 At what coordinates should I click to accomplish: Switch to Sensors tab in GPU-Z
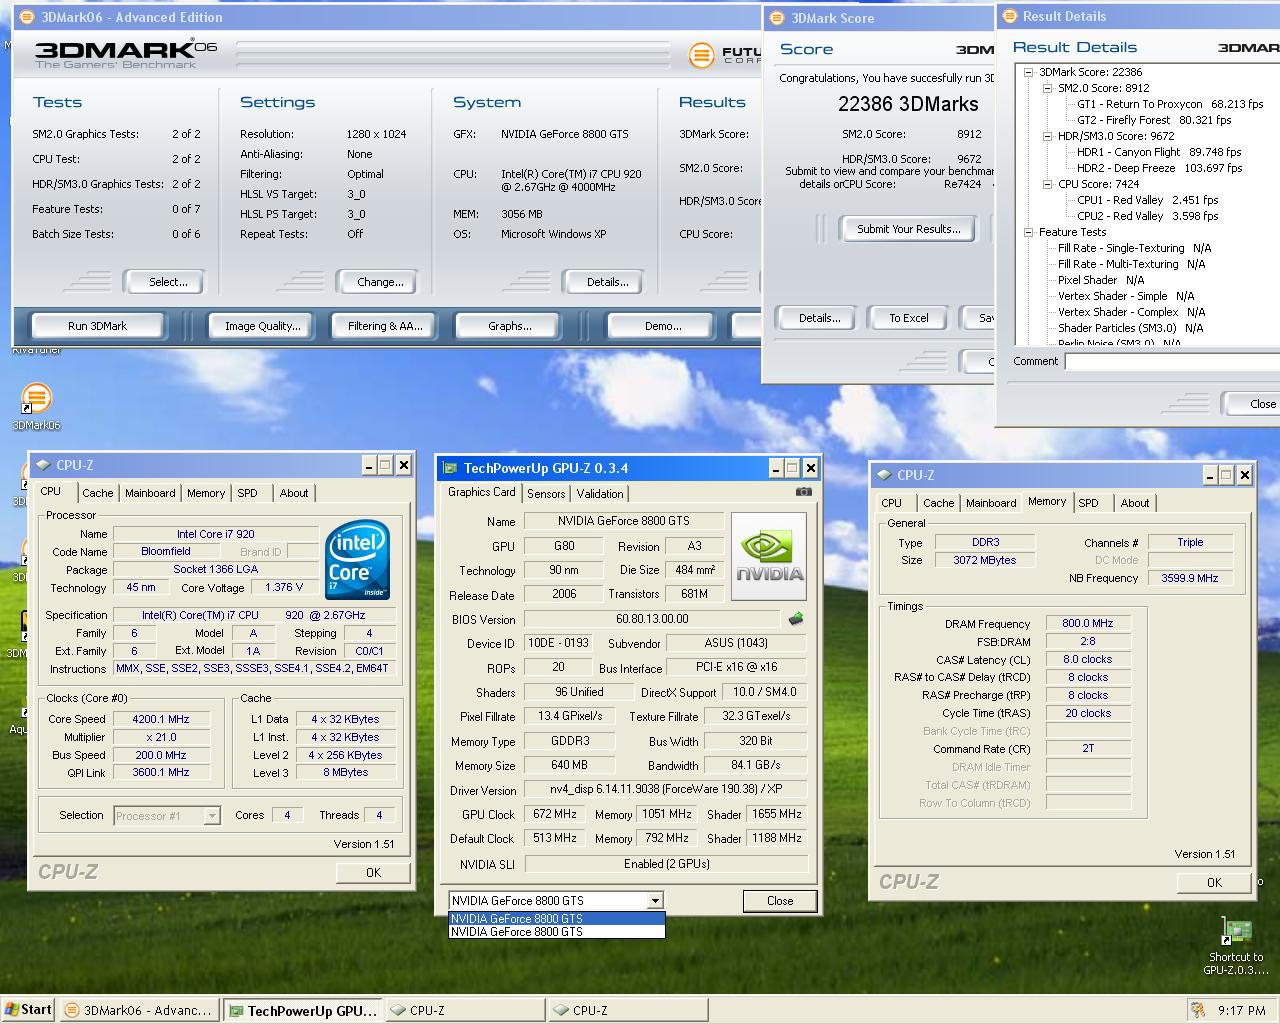pyautogui.click(x=546, y=494)
